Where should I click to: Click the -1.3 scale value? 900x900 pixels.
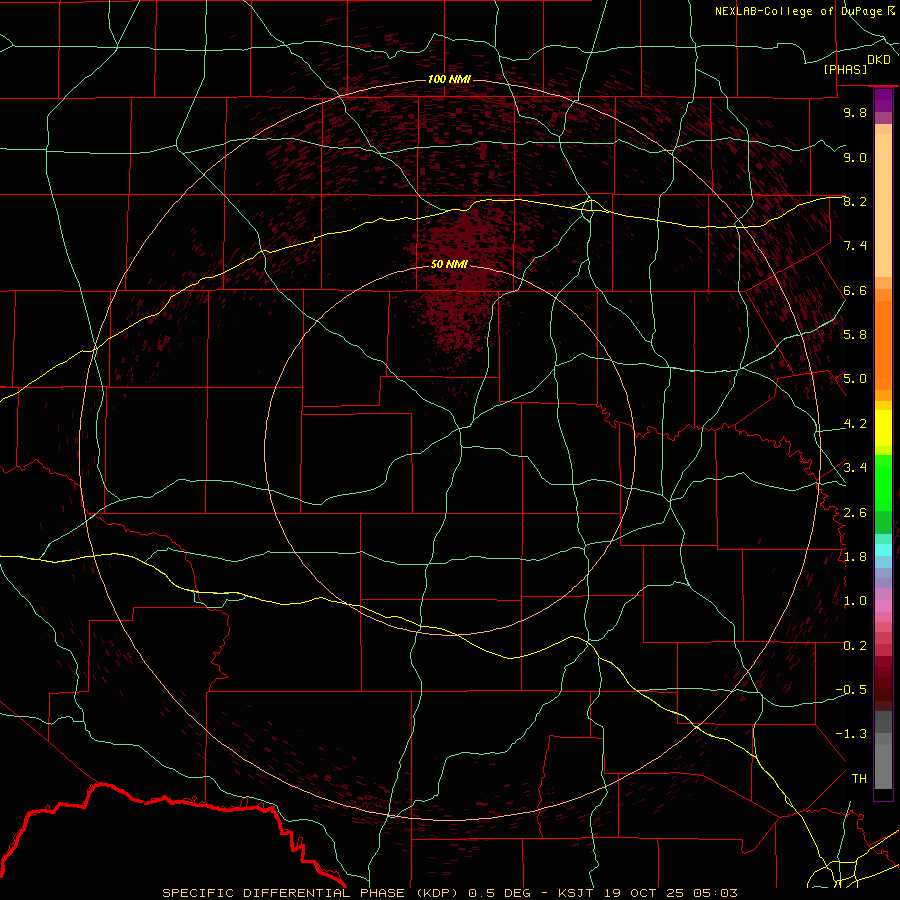851,734
